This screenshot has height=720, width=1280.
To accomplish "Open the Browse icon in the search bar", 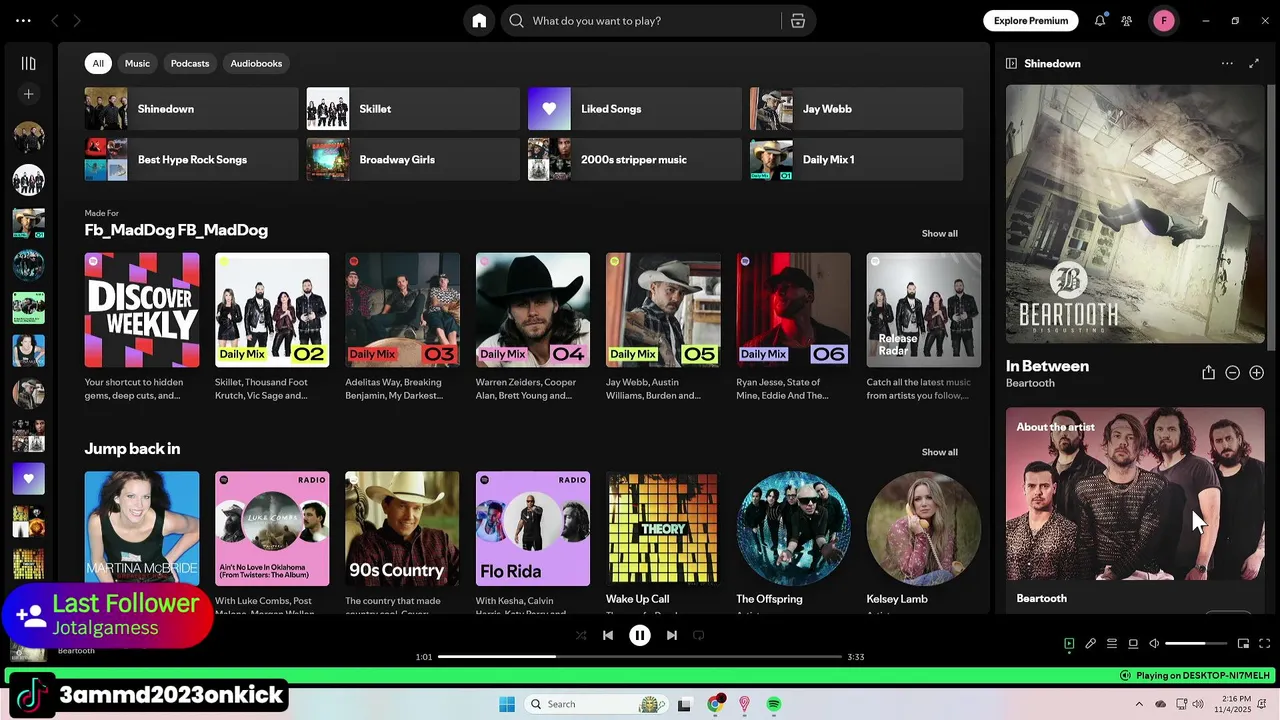I will click(798, 21).
